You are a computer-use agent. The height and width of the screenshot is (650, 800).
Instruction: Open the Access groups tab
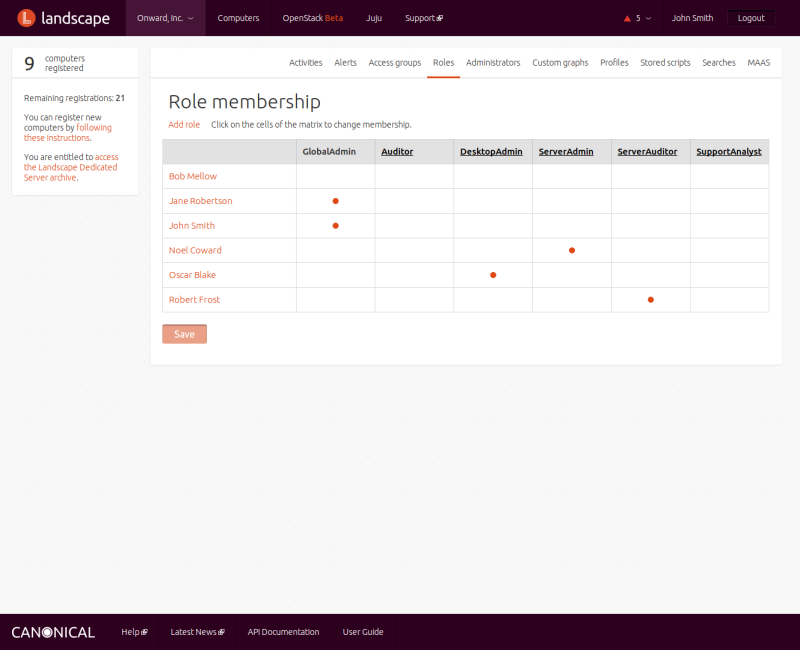[395, 62]
